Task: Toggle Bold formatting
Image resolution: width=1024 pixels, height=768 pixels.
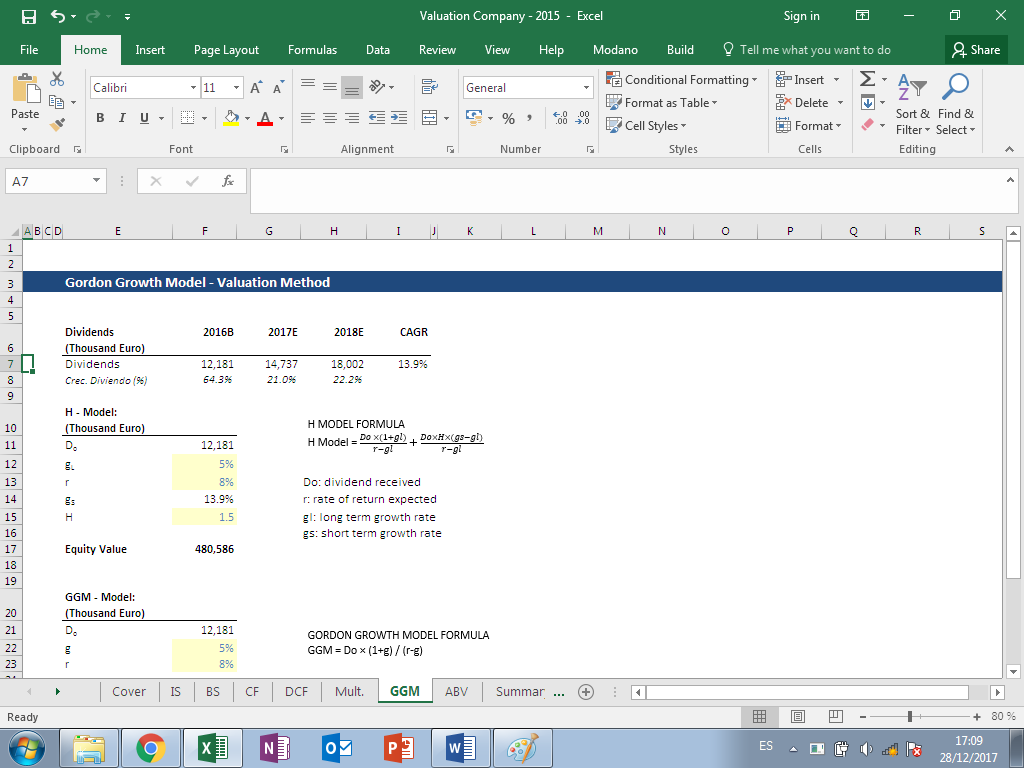Action: [x=100, y=118]
